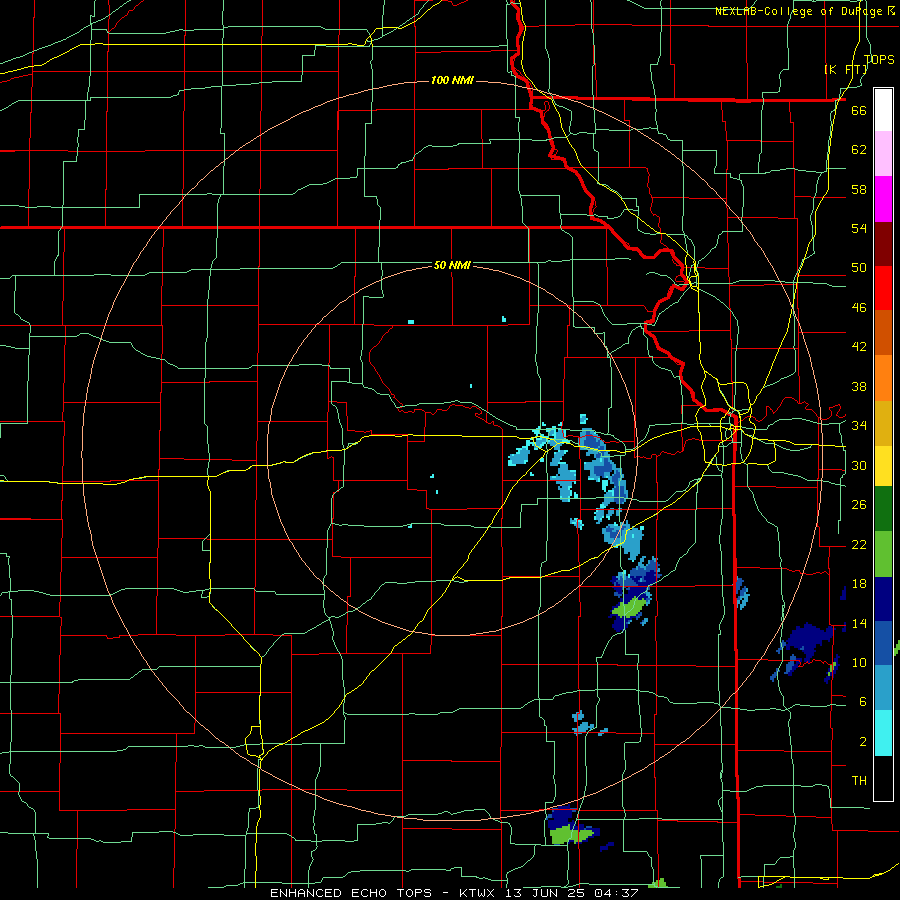
Task: Click the legend value "62"
Action: coord(859,150)
